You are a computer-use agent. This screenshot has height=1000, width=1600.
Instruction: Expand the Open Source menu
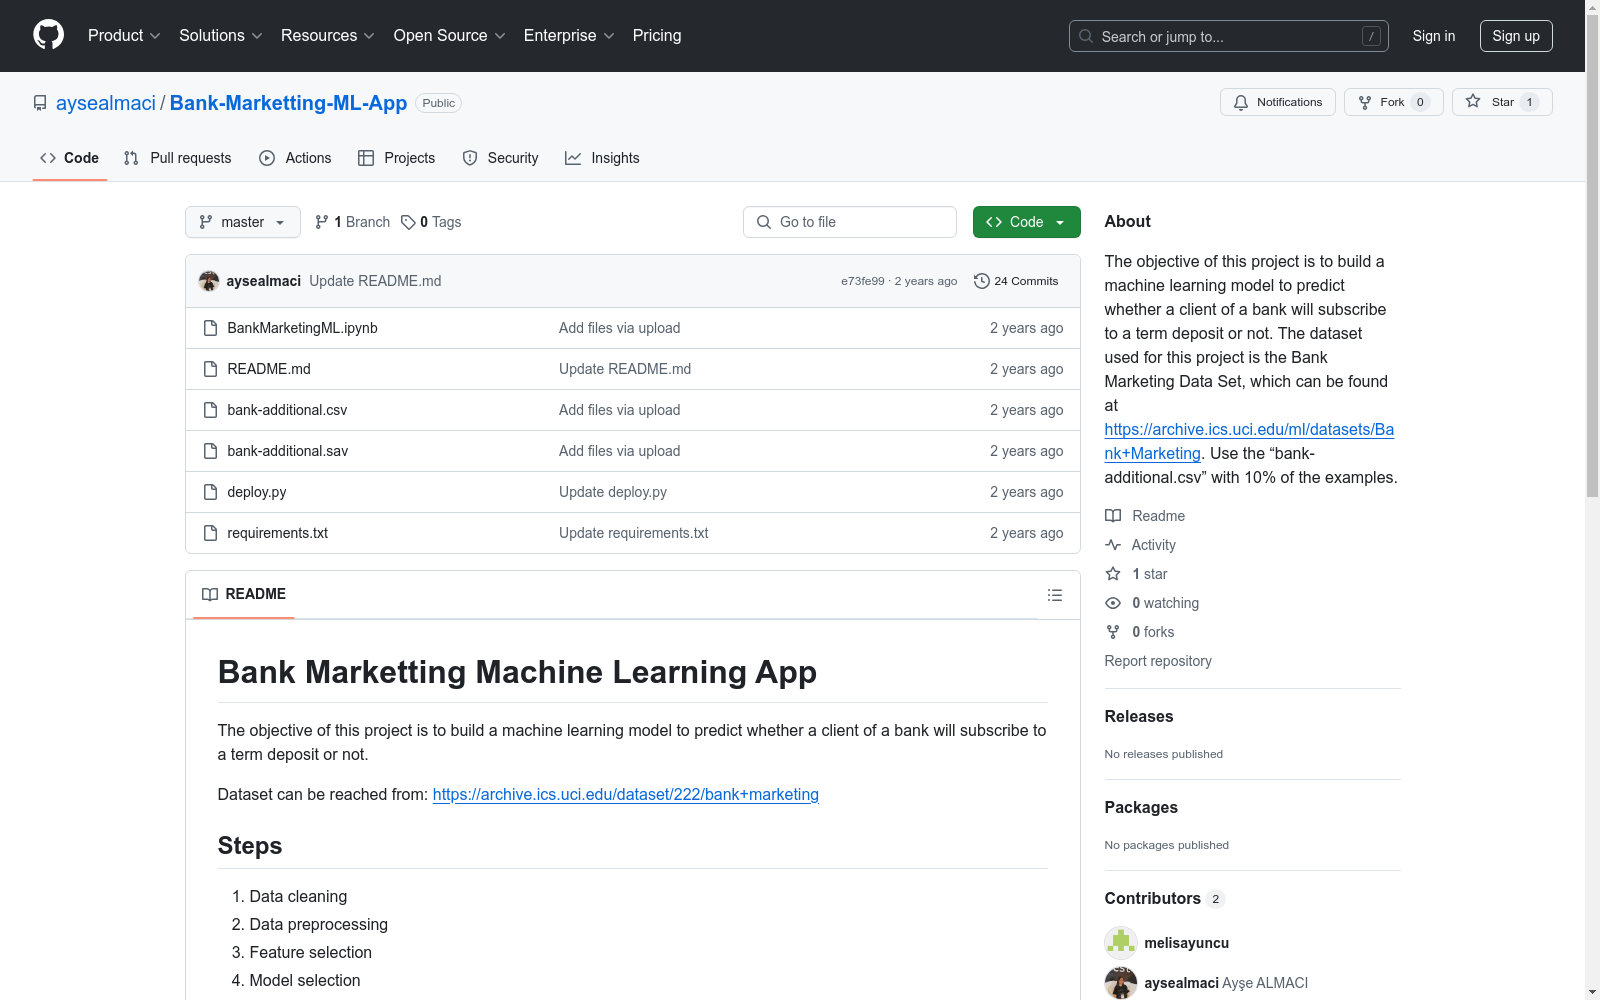click(449, 35)
